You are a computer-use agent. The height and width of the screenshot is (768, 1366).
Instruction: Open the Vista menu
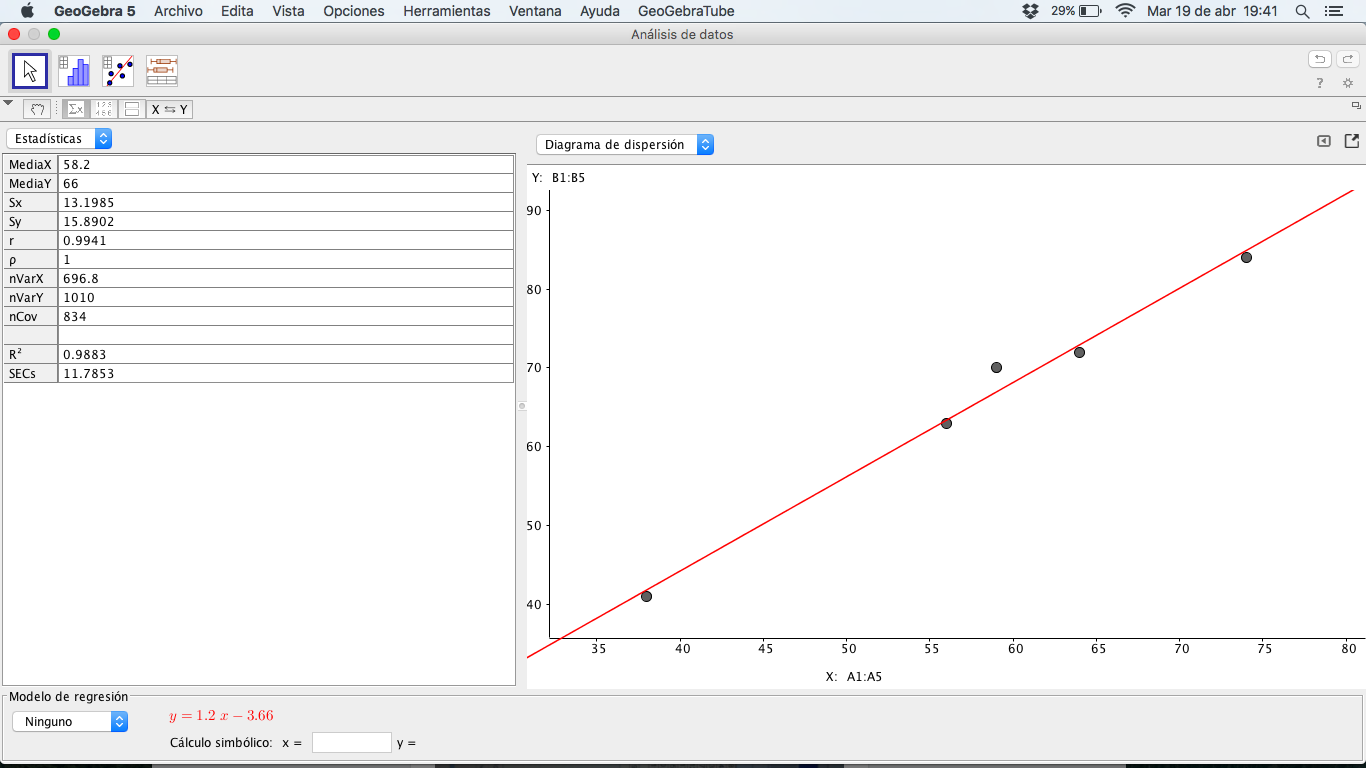(x=288, y=11)
